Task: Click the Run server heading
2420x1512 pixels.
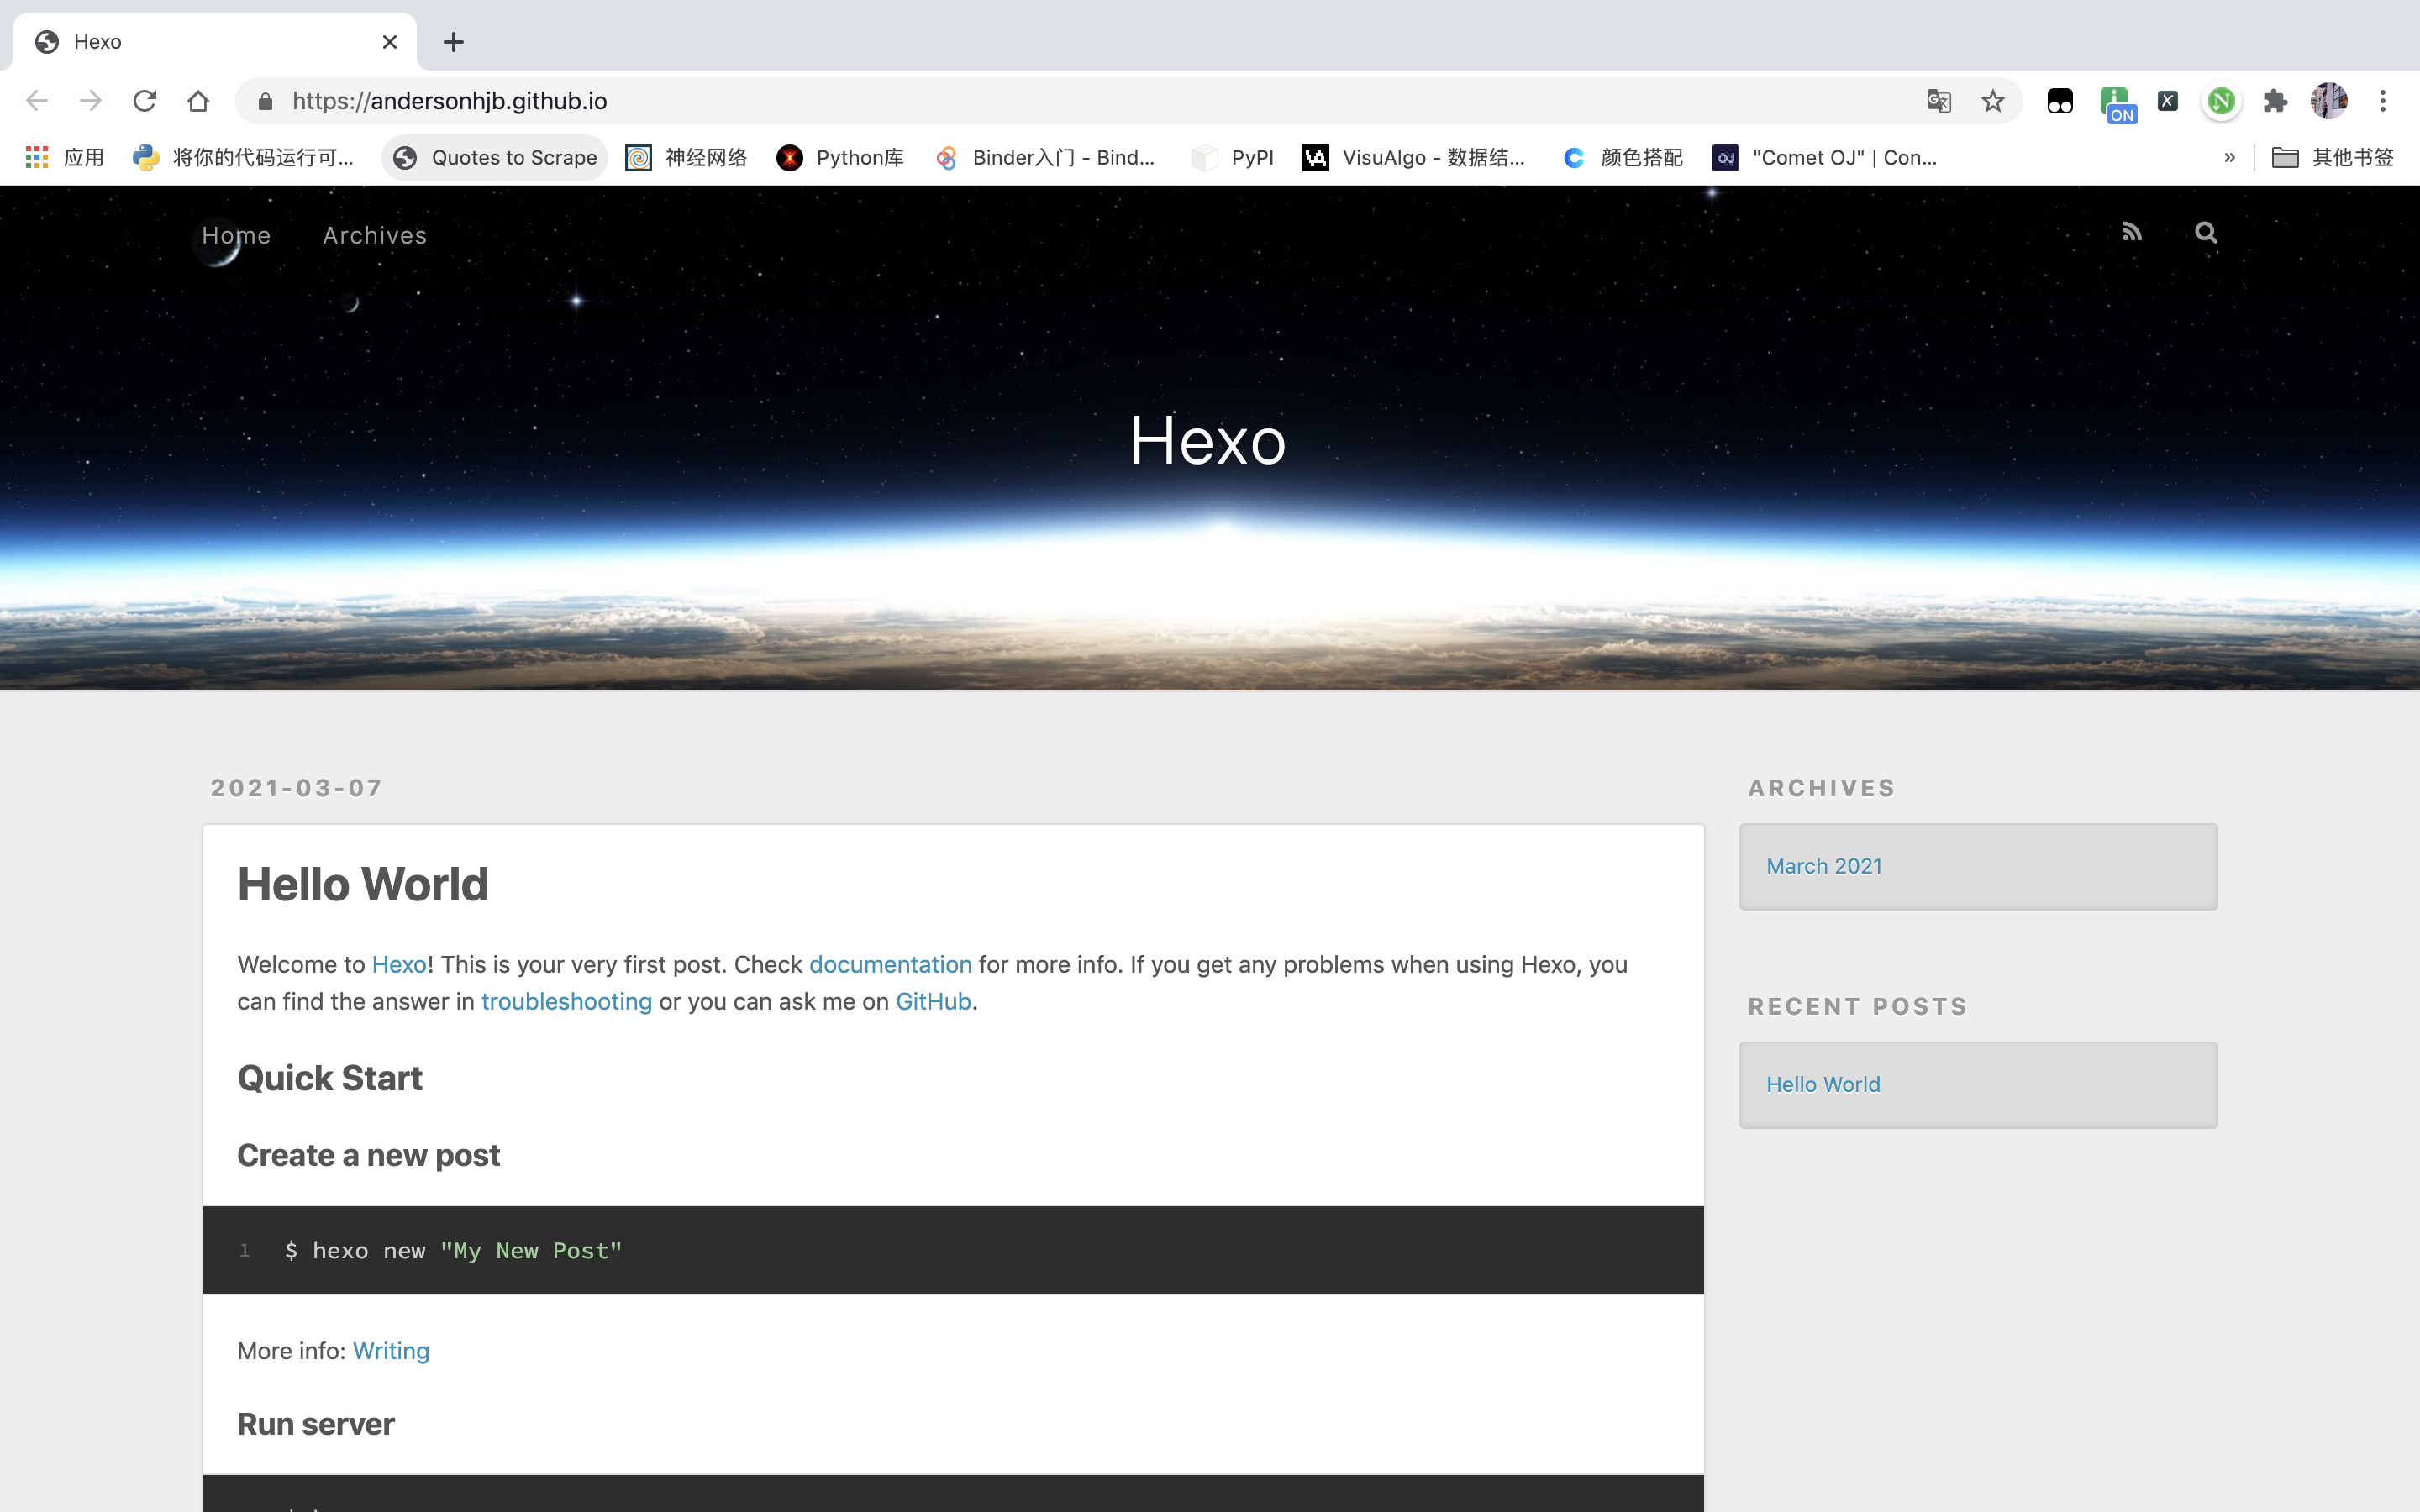Action: (316, 1425)
